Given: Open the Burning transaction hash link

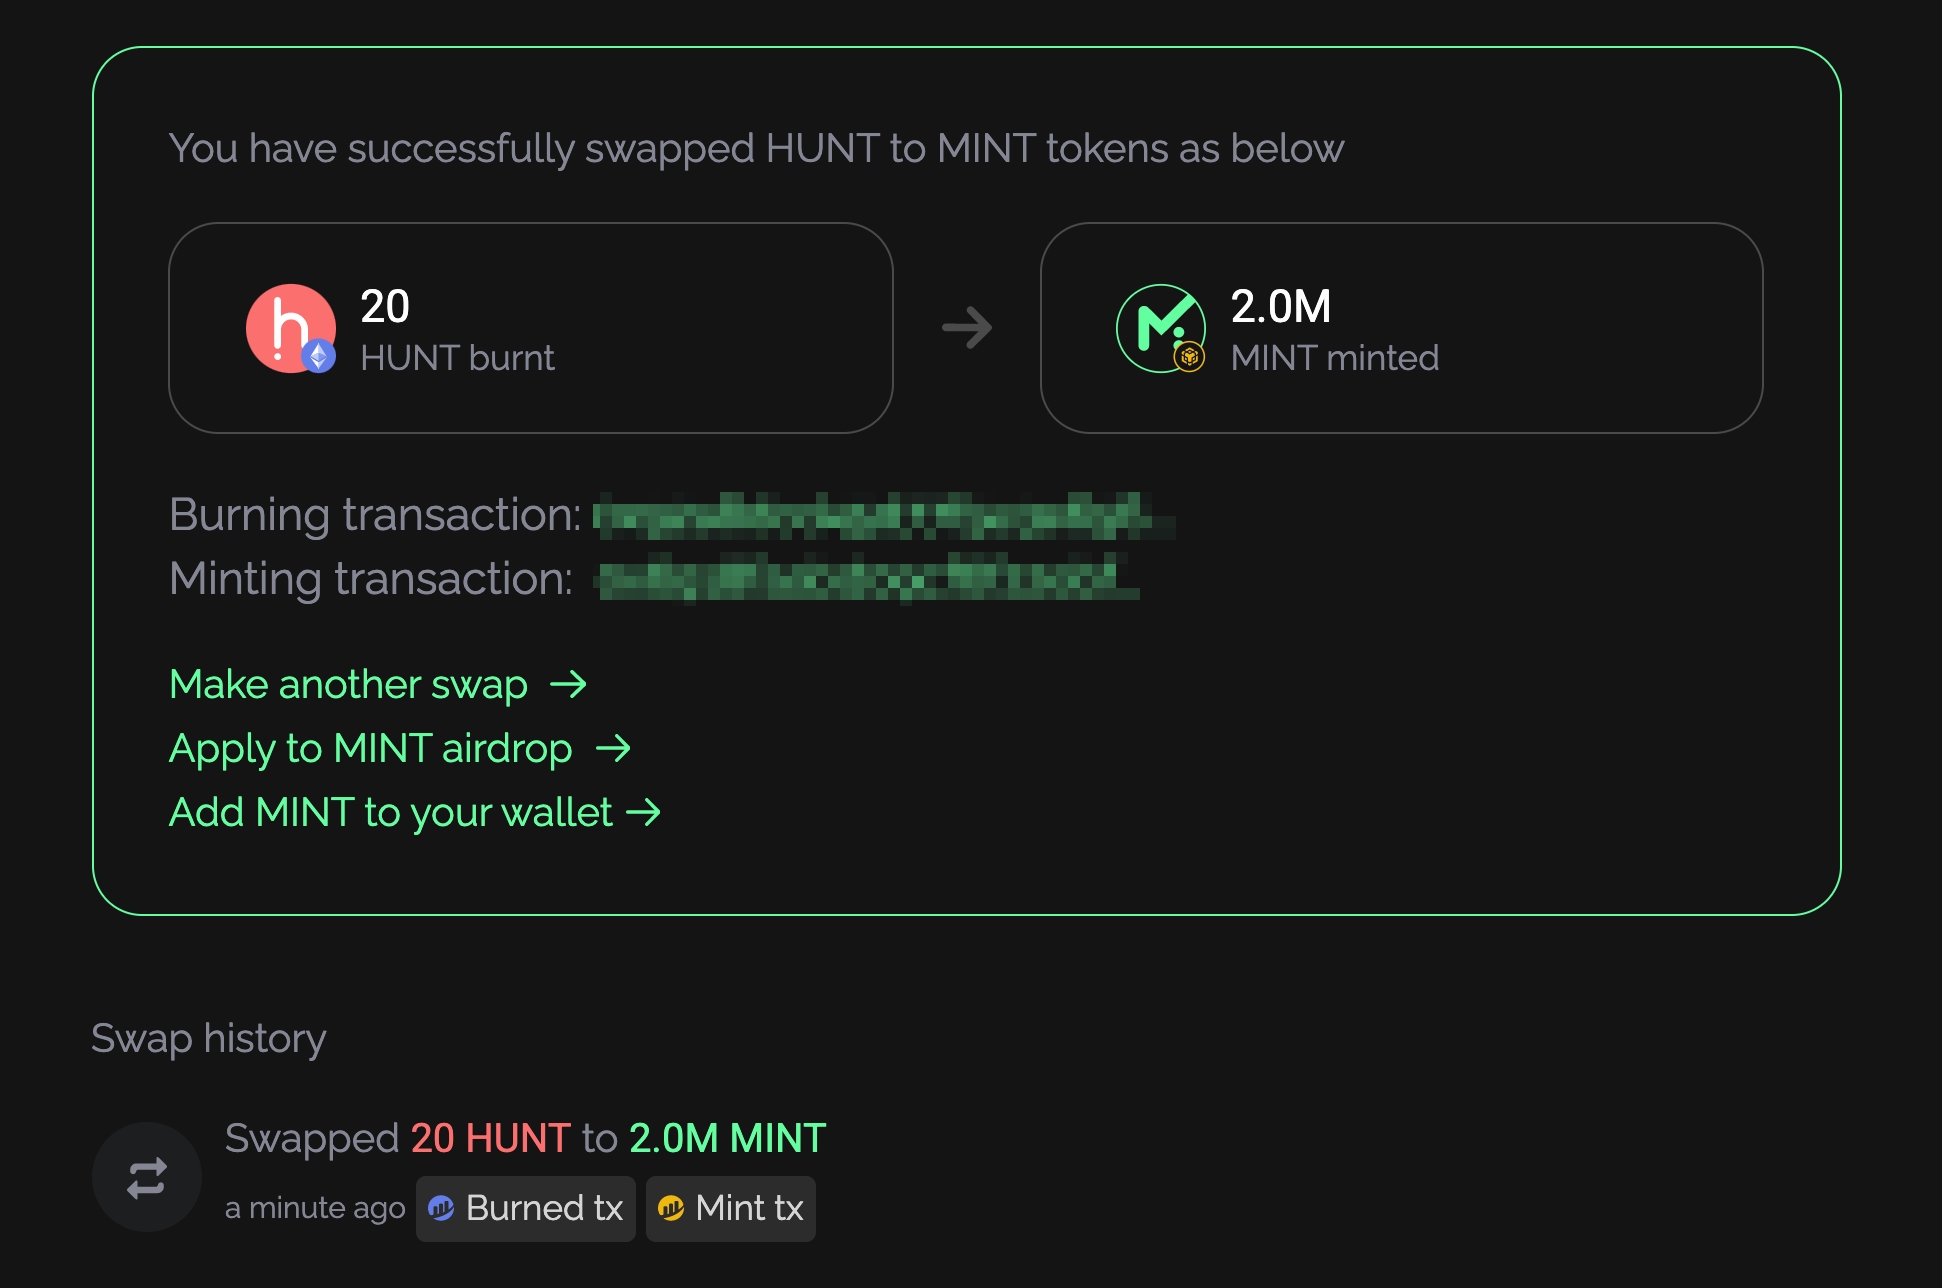Looking at the screenshot, I should [880, 515].
